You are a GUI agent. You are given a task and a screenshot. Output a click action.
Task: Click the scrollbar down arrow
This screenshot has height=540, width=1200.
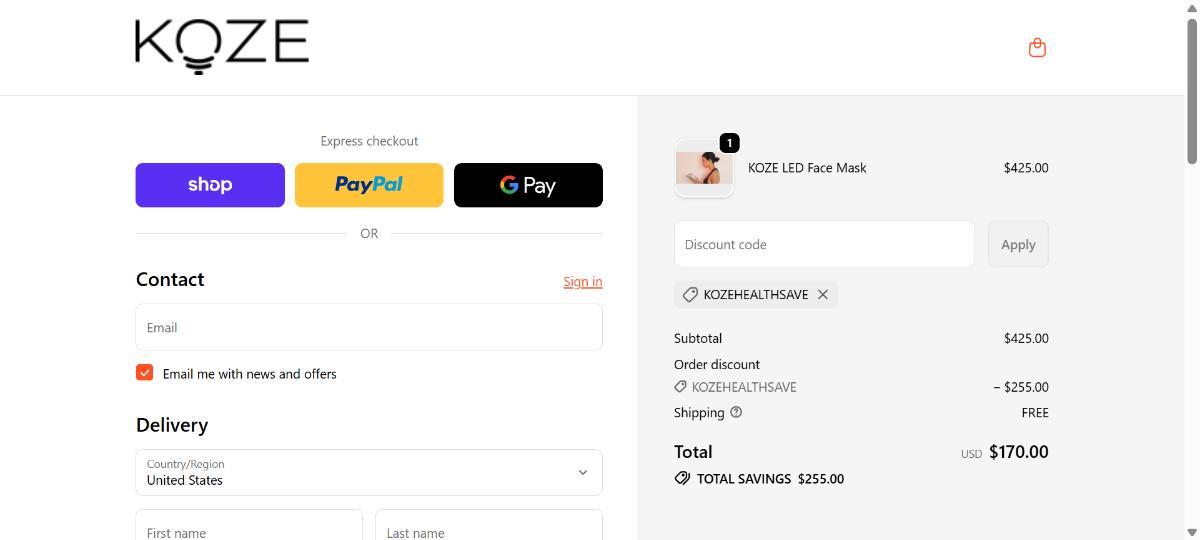click(1191, 532)
